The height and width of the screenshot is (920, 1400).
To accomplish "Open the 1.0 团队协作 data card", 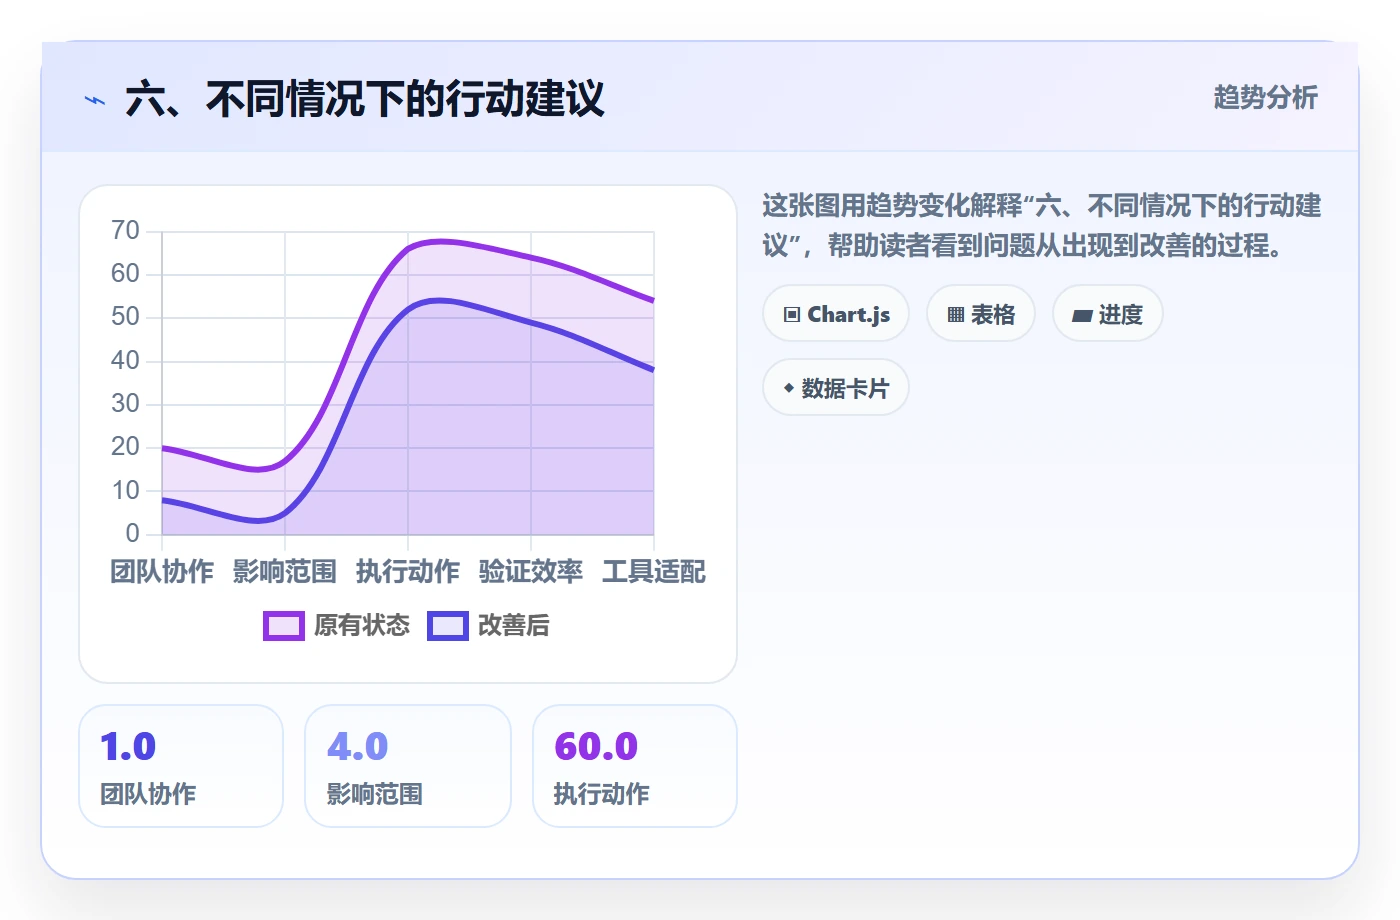I will pos(181,766).
